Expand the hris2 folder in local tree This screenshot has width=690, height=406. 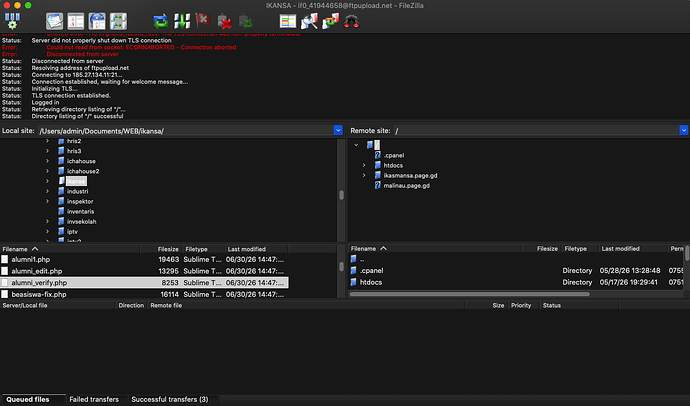48,141
